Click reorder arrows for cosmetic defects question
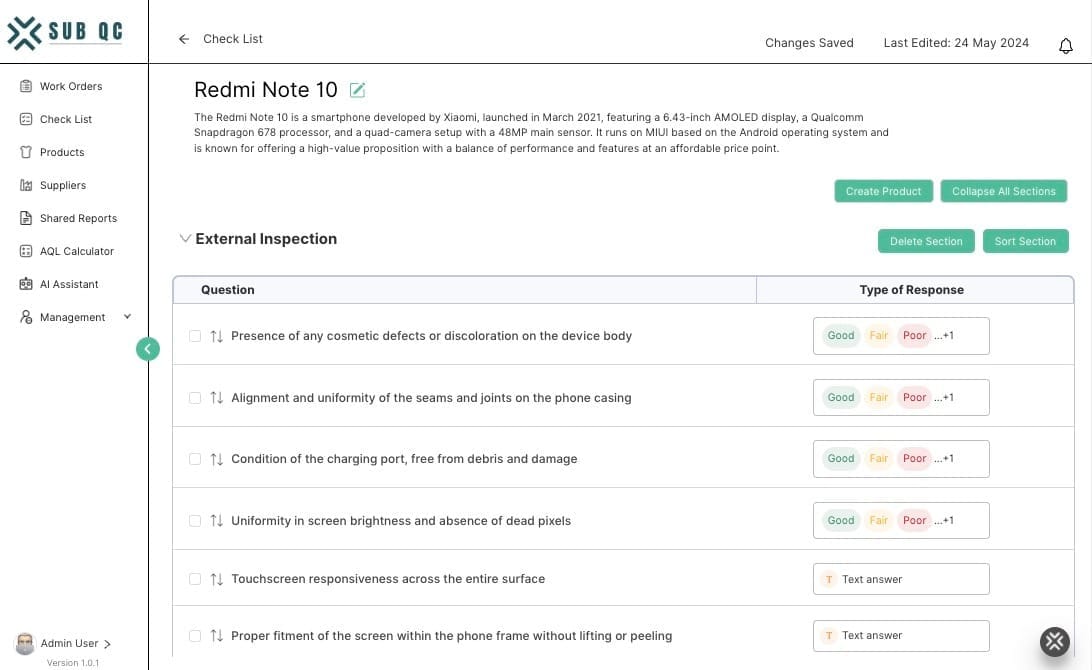 click(x=217, y=336)
